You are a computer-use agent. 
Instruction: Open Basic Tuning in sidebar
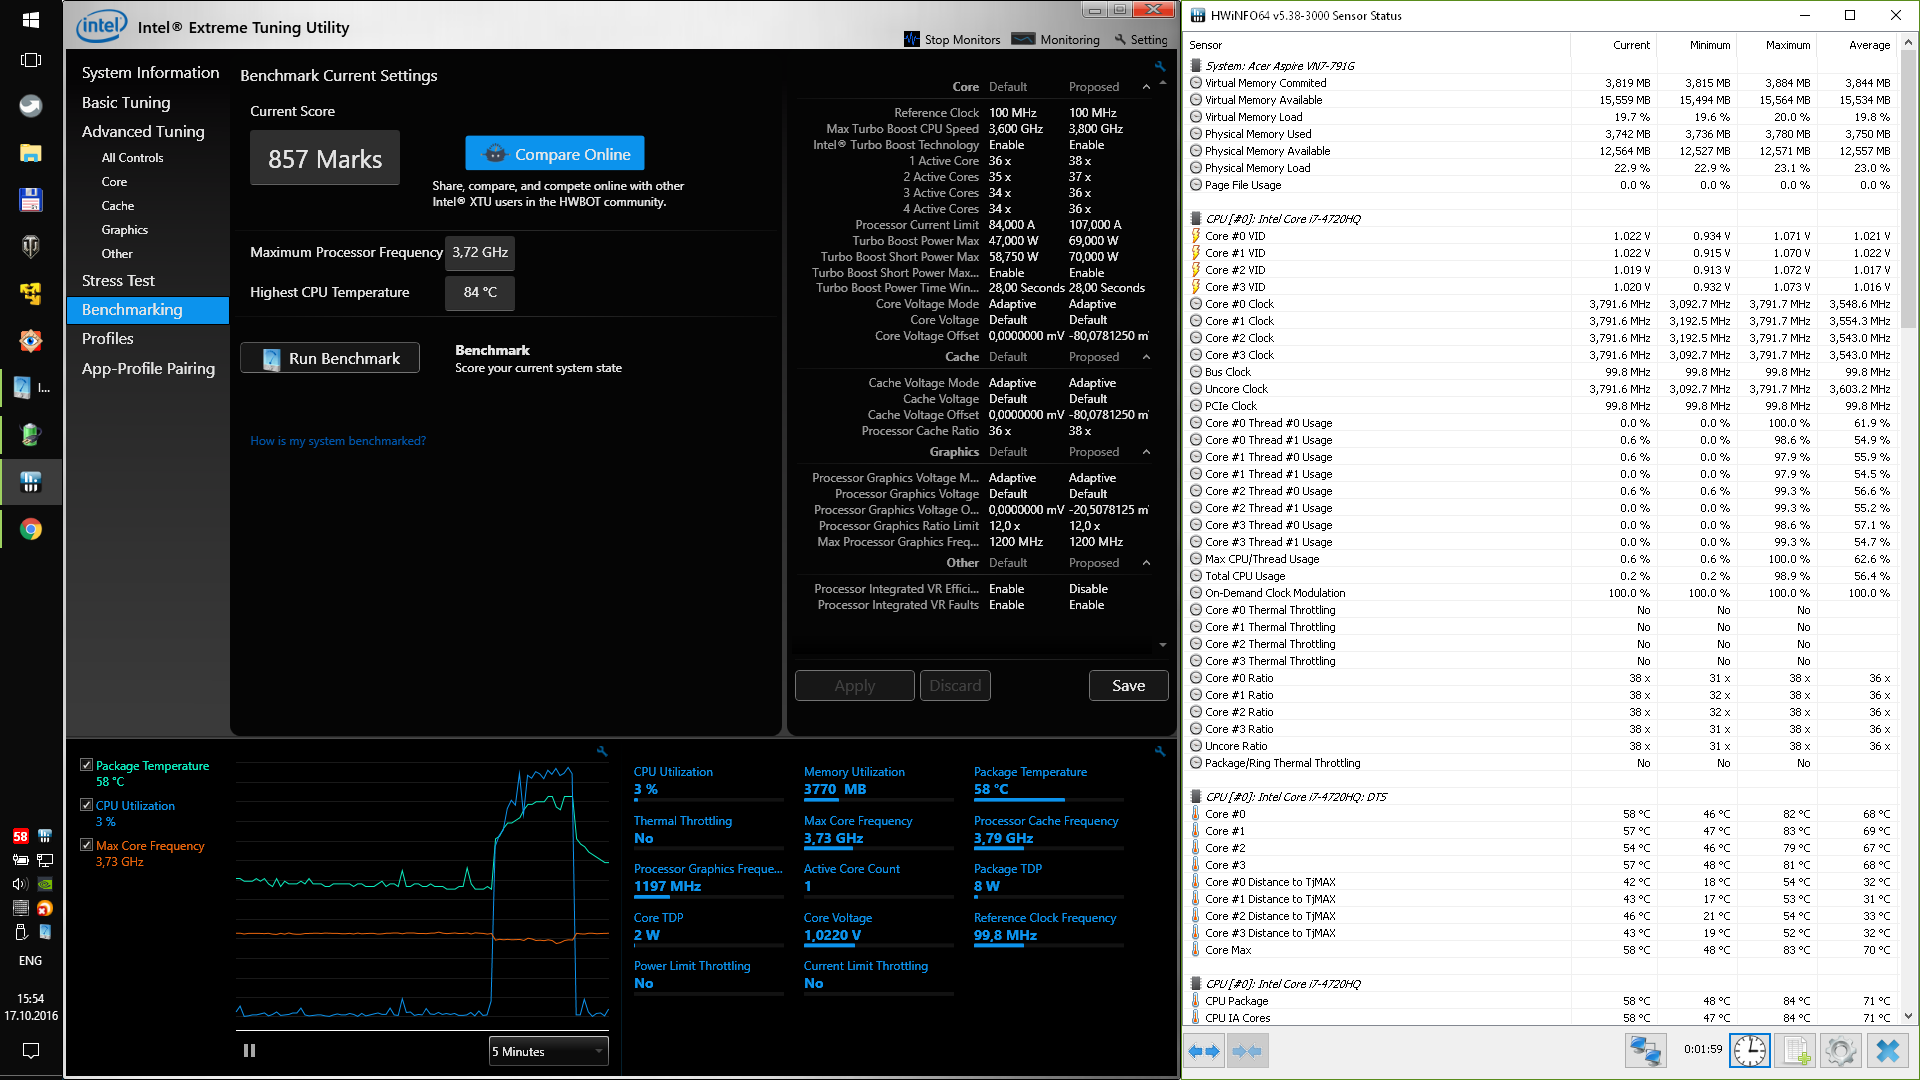click(x=126, y=102)
